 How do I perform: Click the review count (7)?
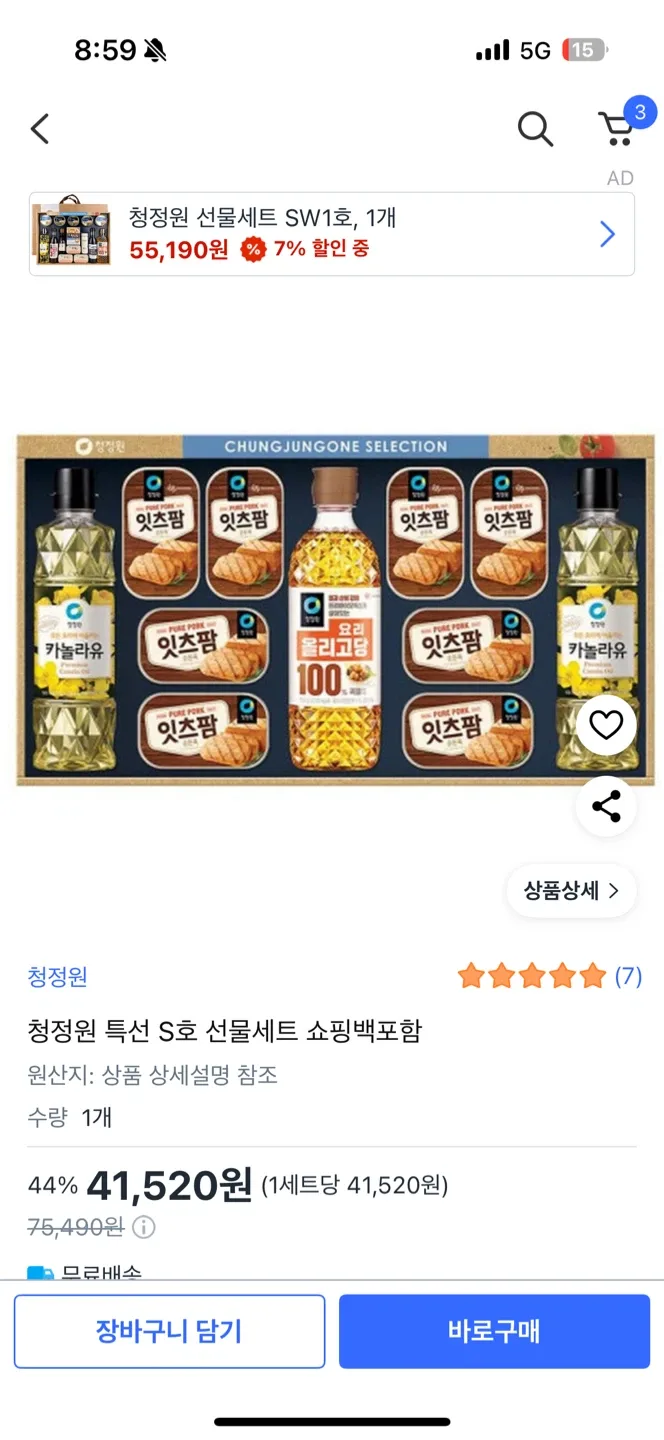628,976
